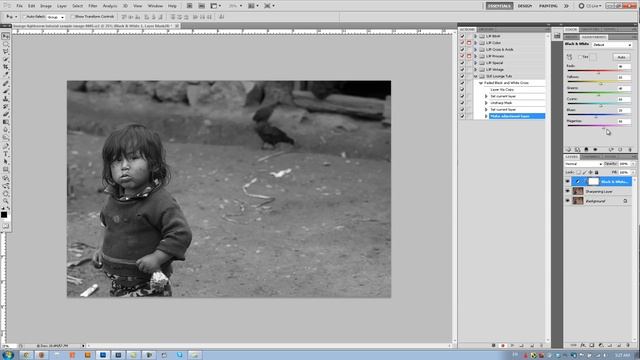Select the Move tool in toolbox

(x=5, y=36)
